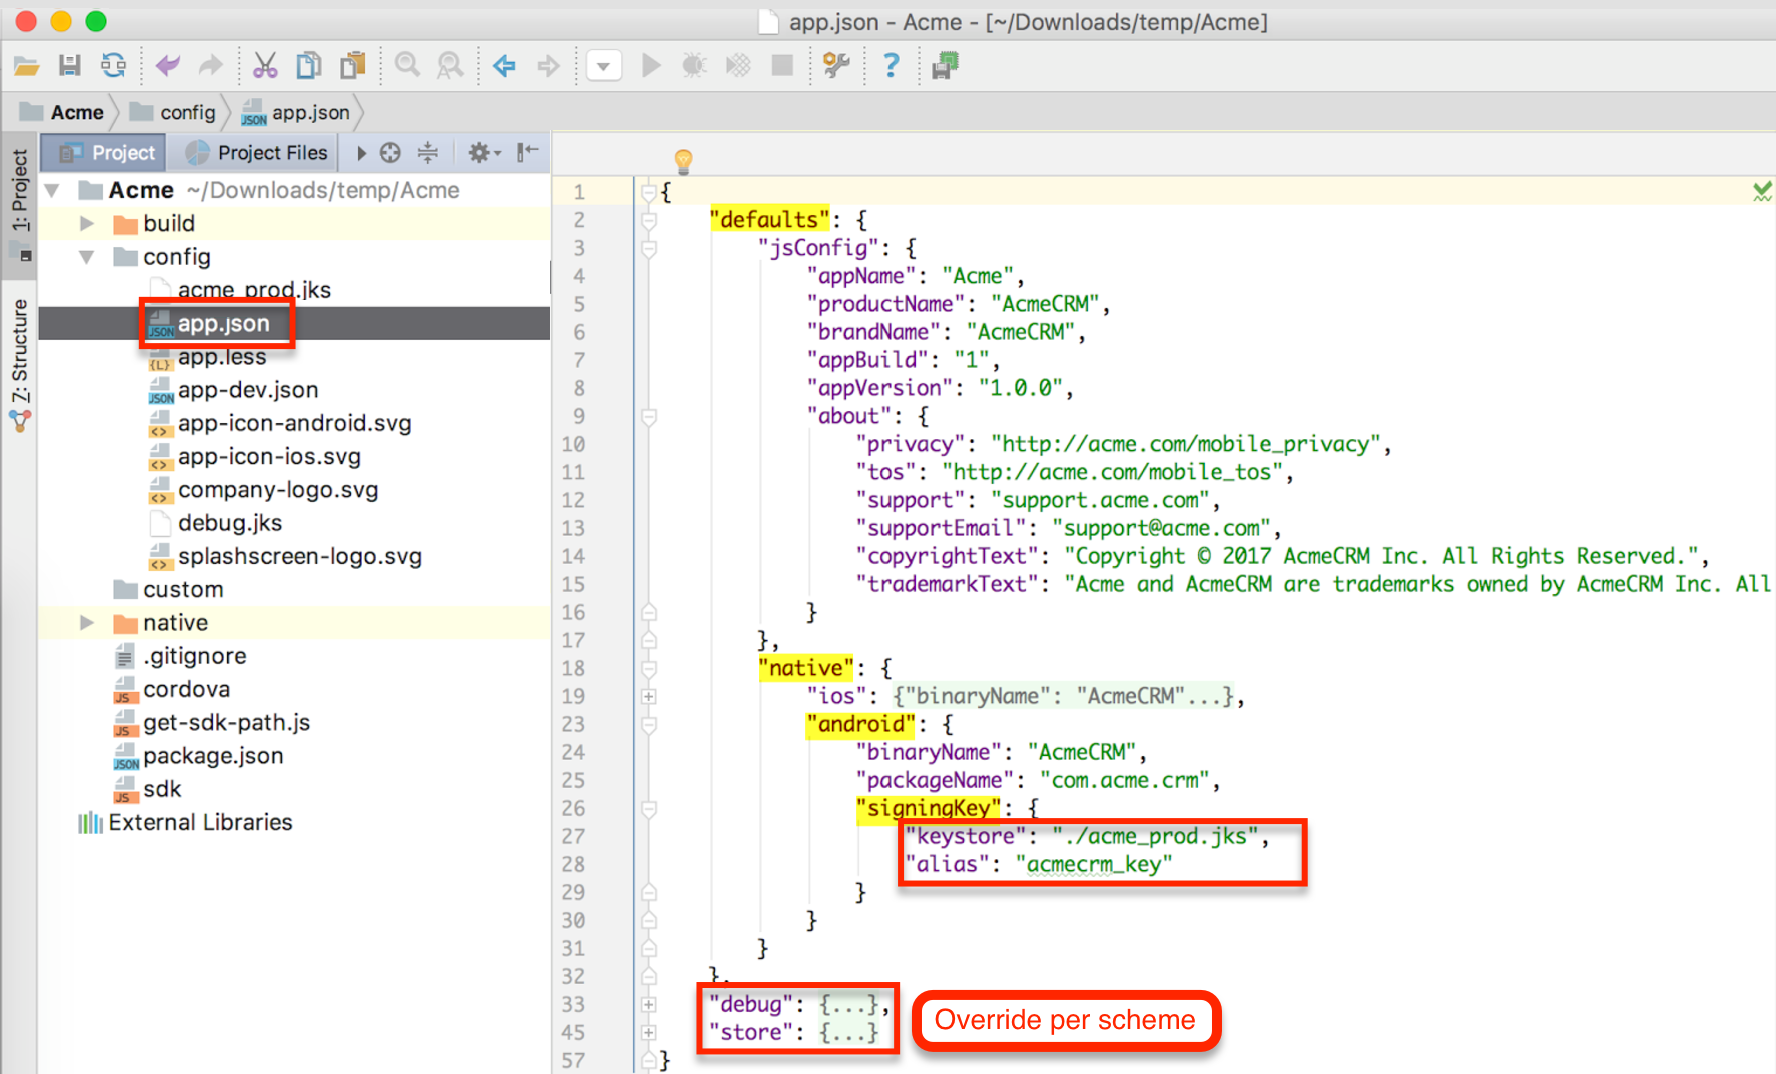Screen dimensions: 1776x1074
Task: Click the Save All toolbar icon
Action: (70, 66)
